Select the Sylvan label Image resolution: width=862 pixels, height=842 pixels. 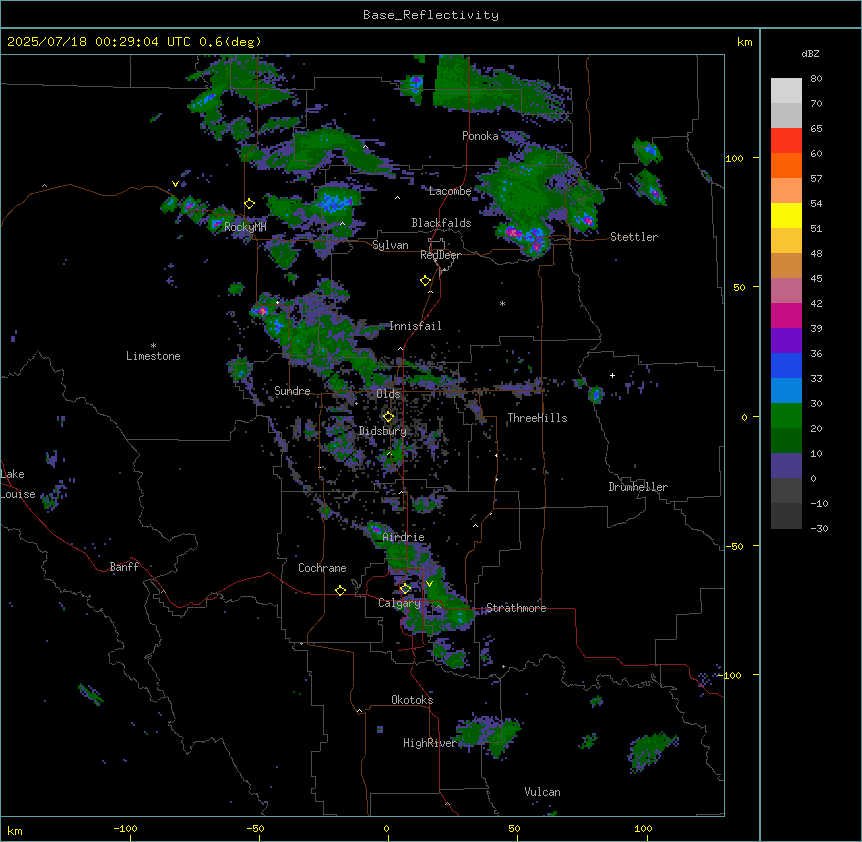(390, 245)
